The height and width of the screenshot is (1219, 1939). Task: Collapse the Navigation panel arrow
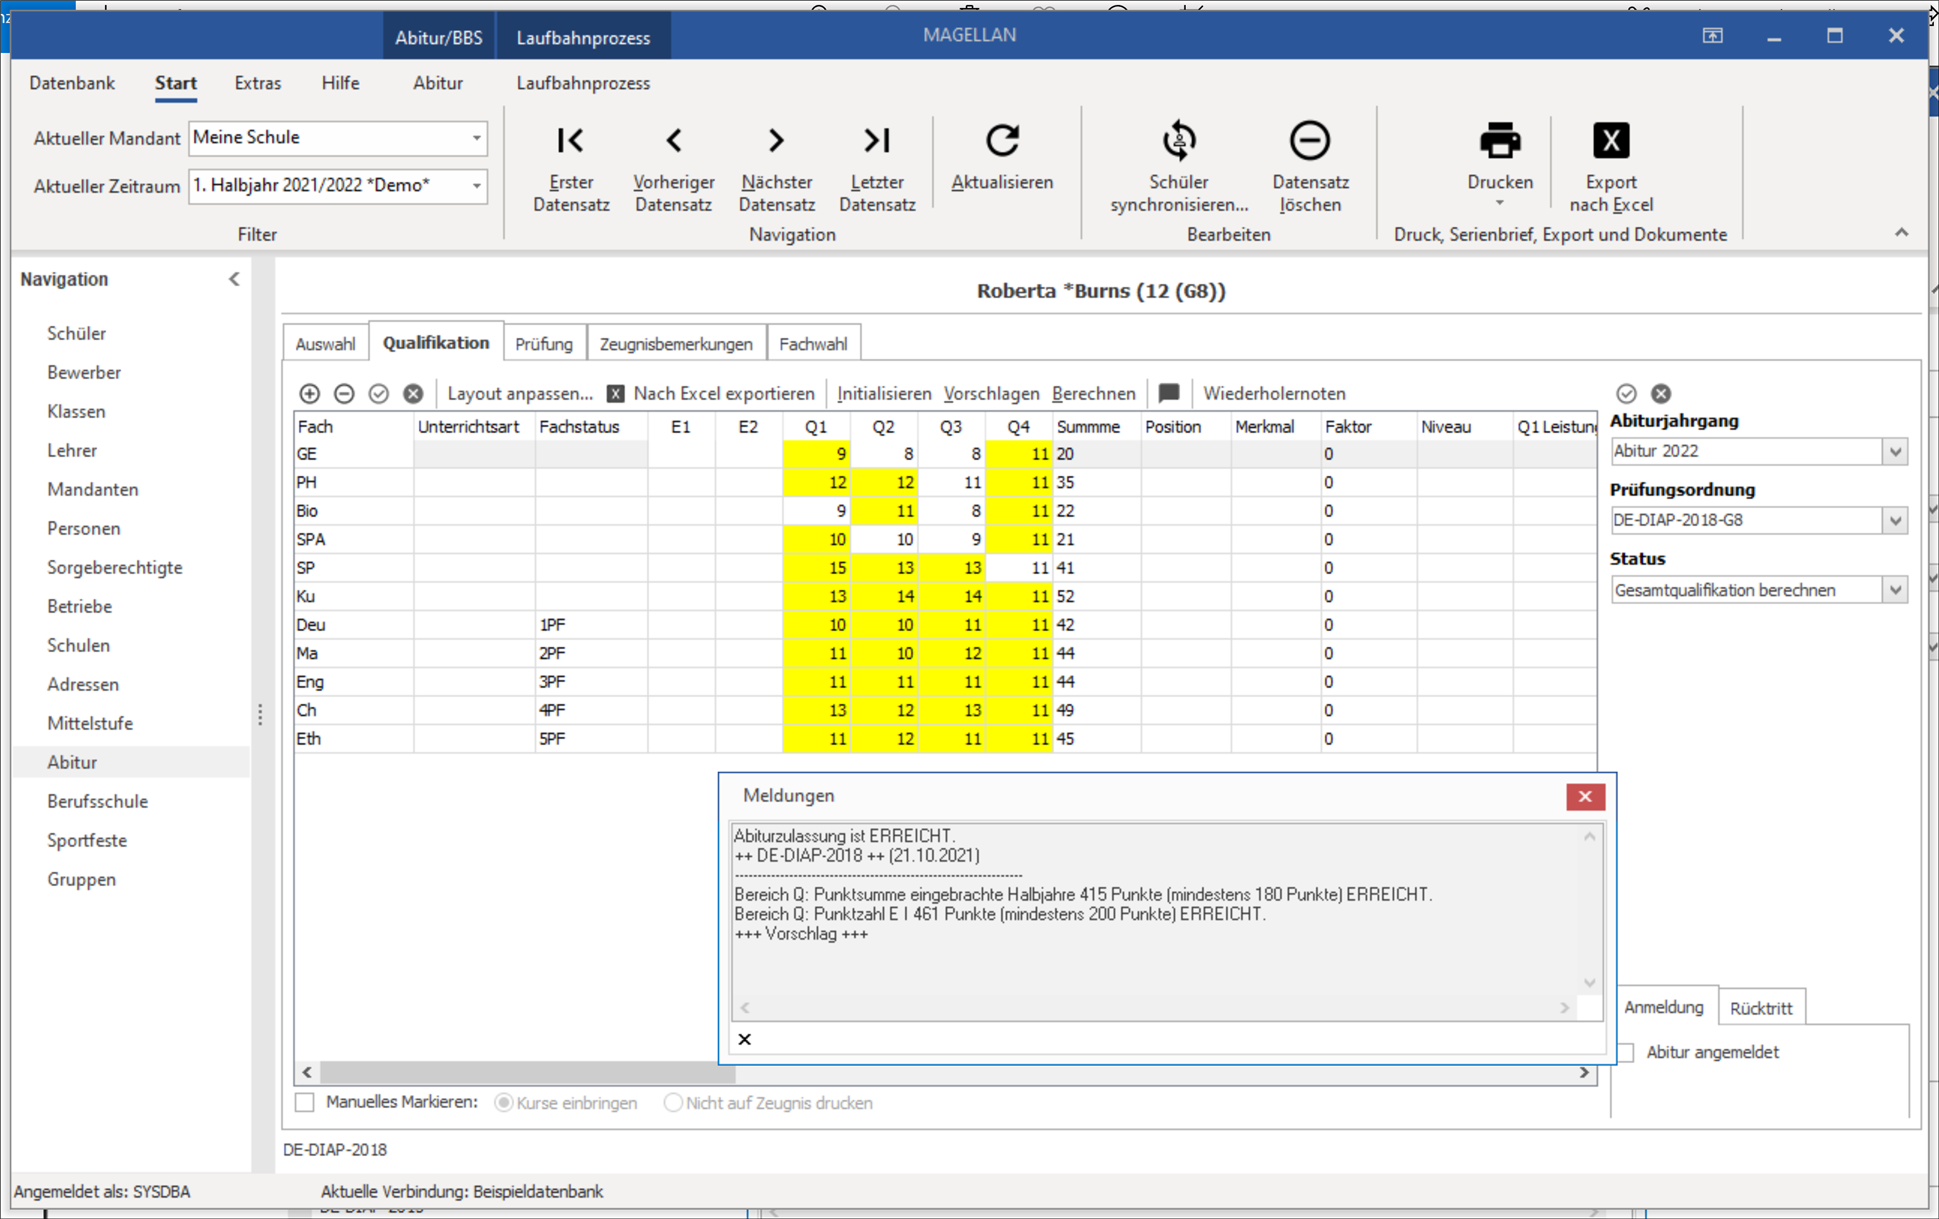point(234,279)
